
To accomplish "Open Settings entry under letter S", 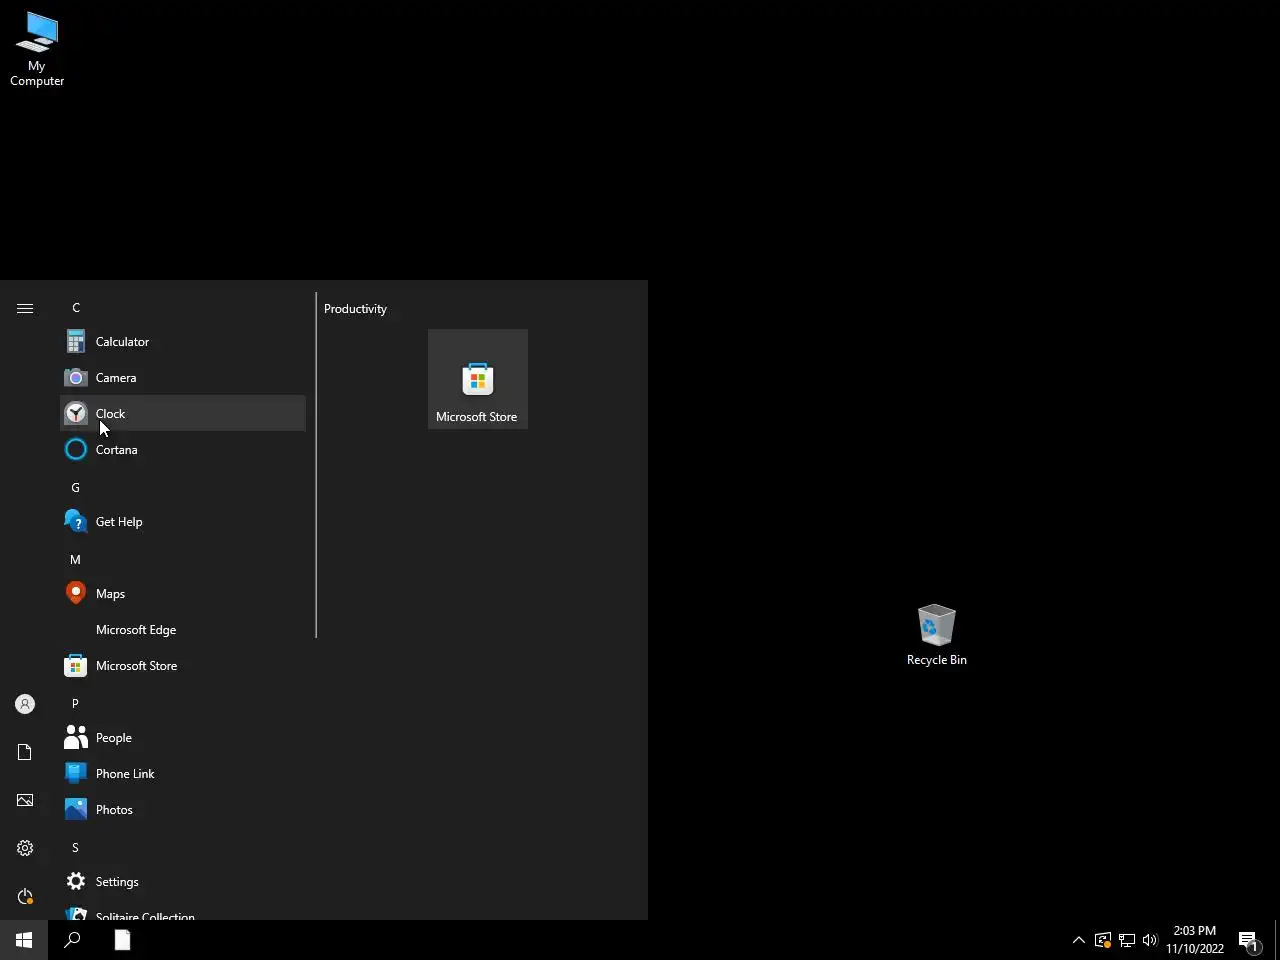I will [x=183, y=882].
